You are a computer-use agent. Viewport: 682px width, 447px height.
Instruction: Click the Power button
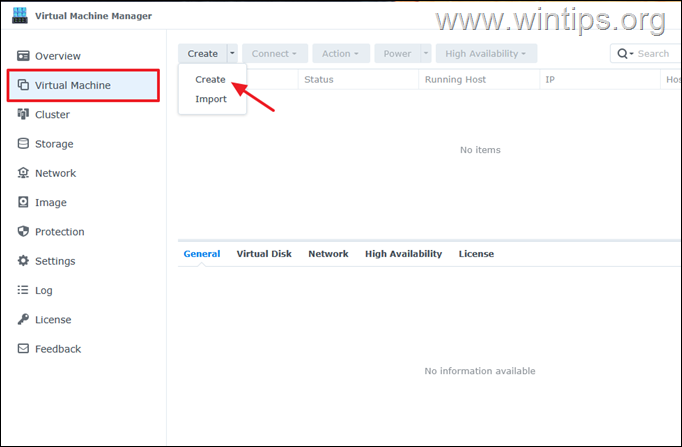397,53
